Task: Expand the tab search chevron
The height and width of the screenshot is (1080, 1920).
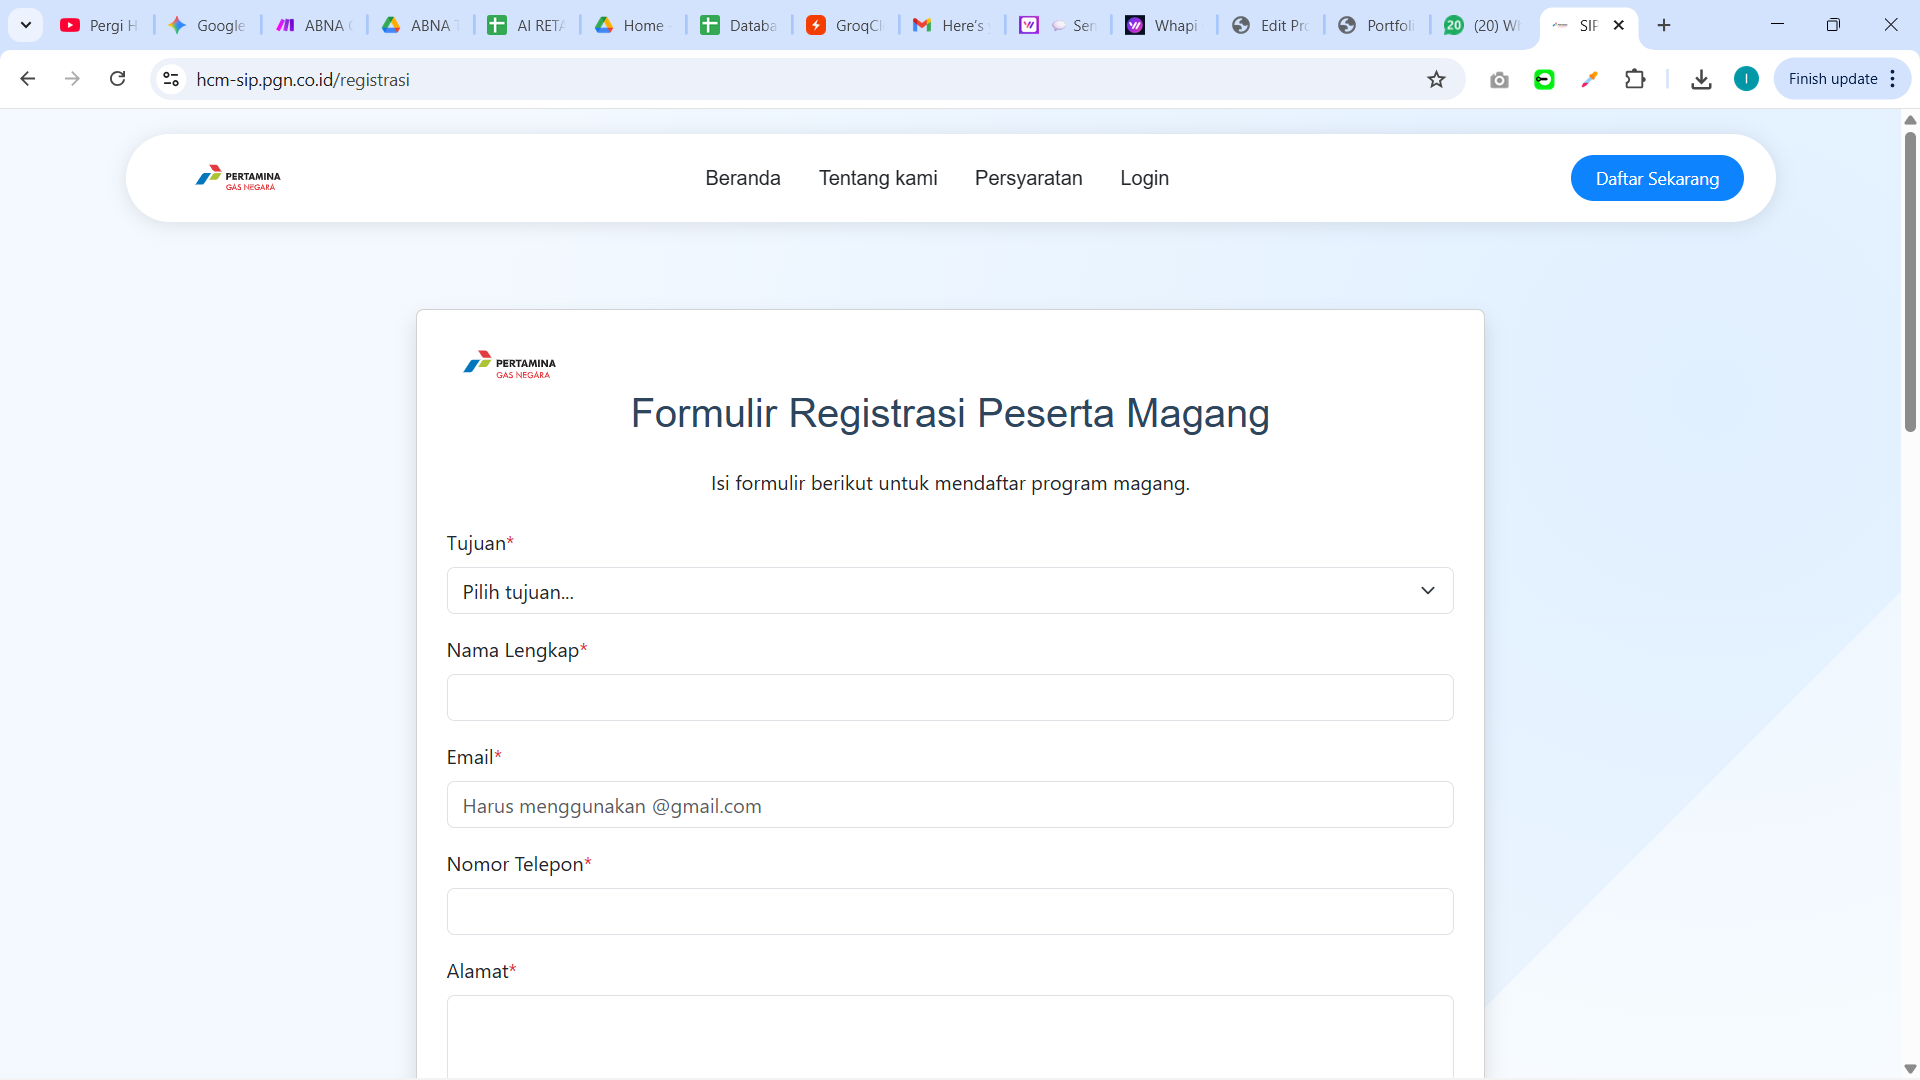Action: [26, 25]
